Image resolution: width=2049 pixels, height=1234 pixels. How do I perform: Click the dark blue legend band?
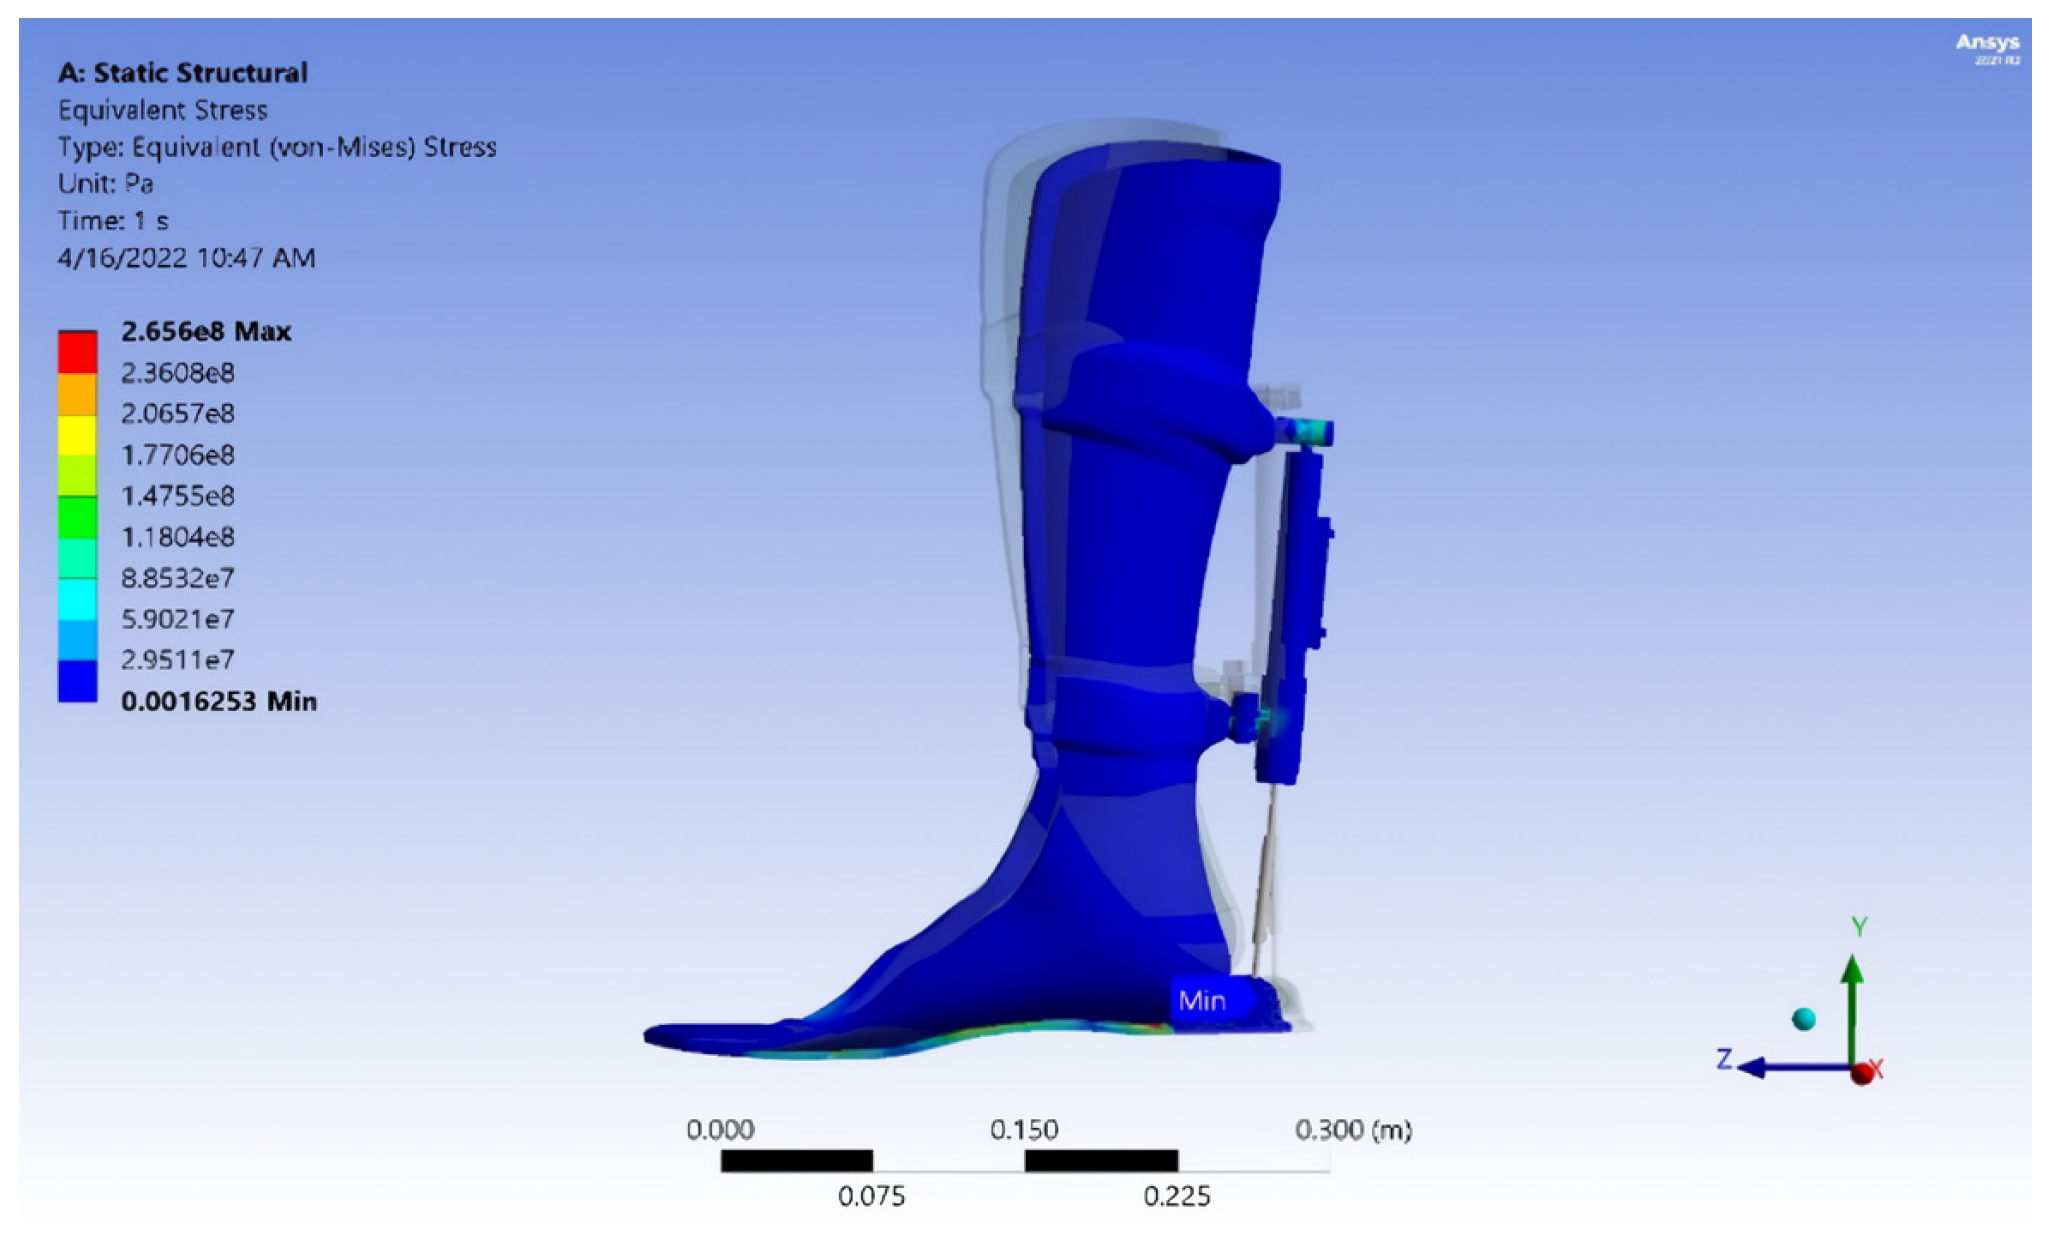(x=77, y=680)
